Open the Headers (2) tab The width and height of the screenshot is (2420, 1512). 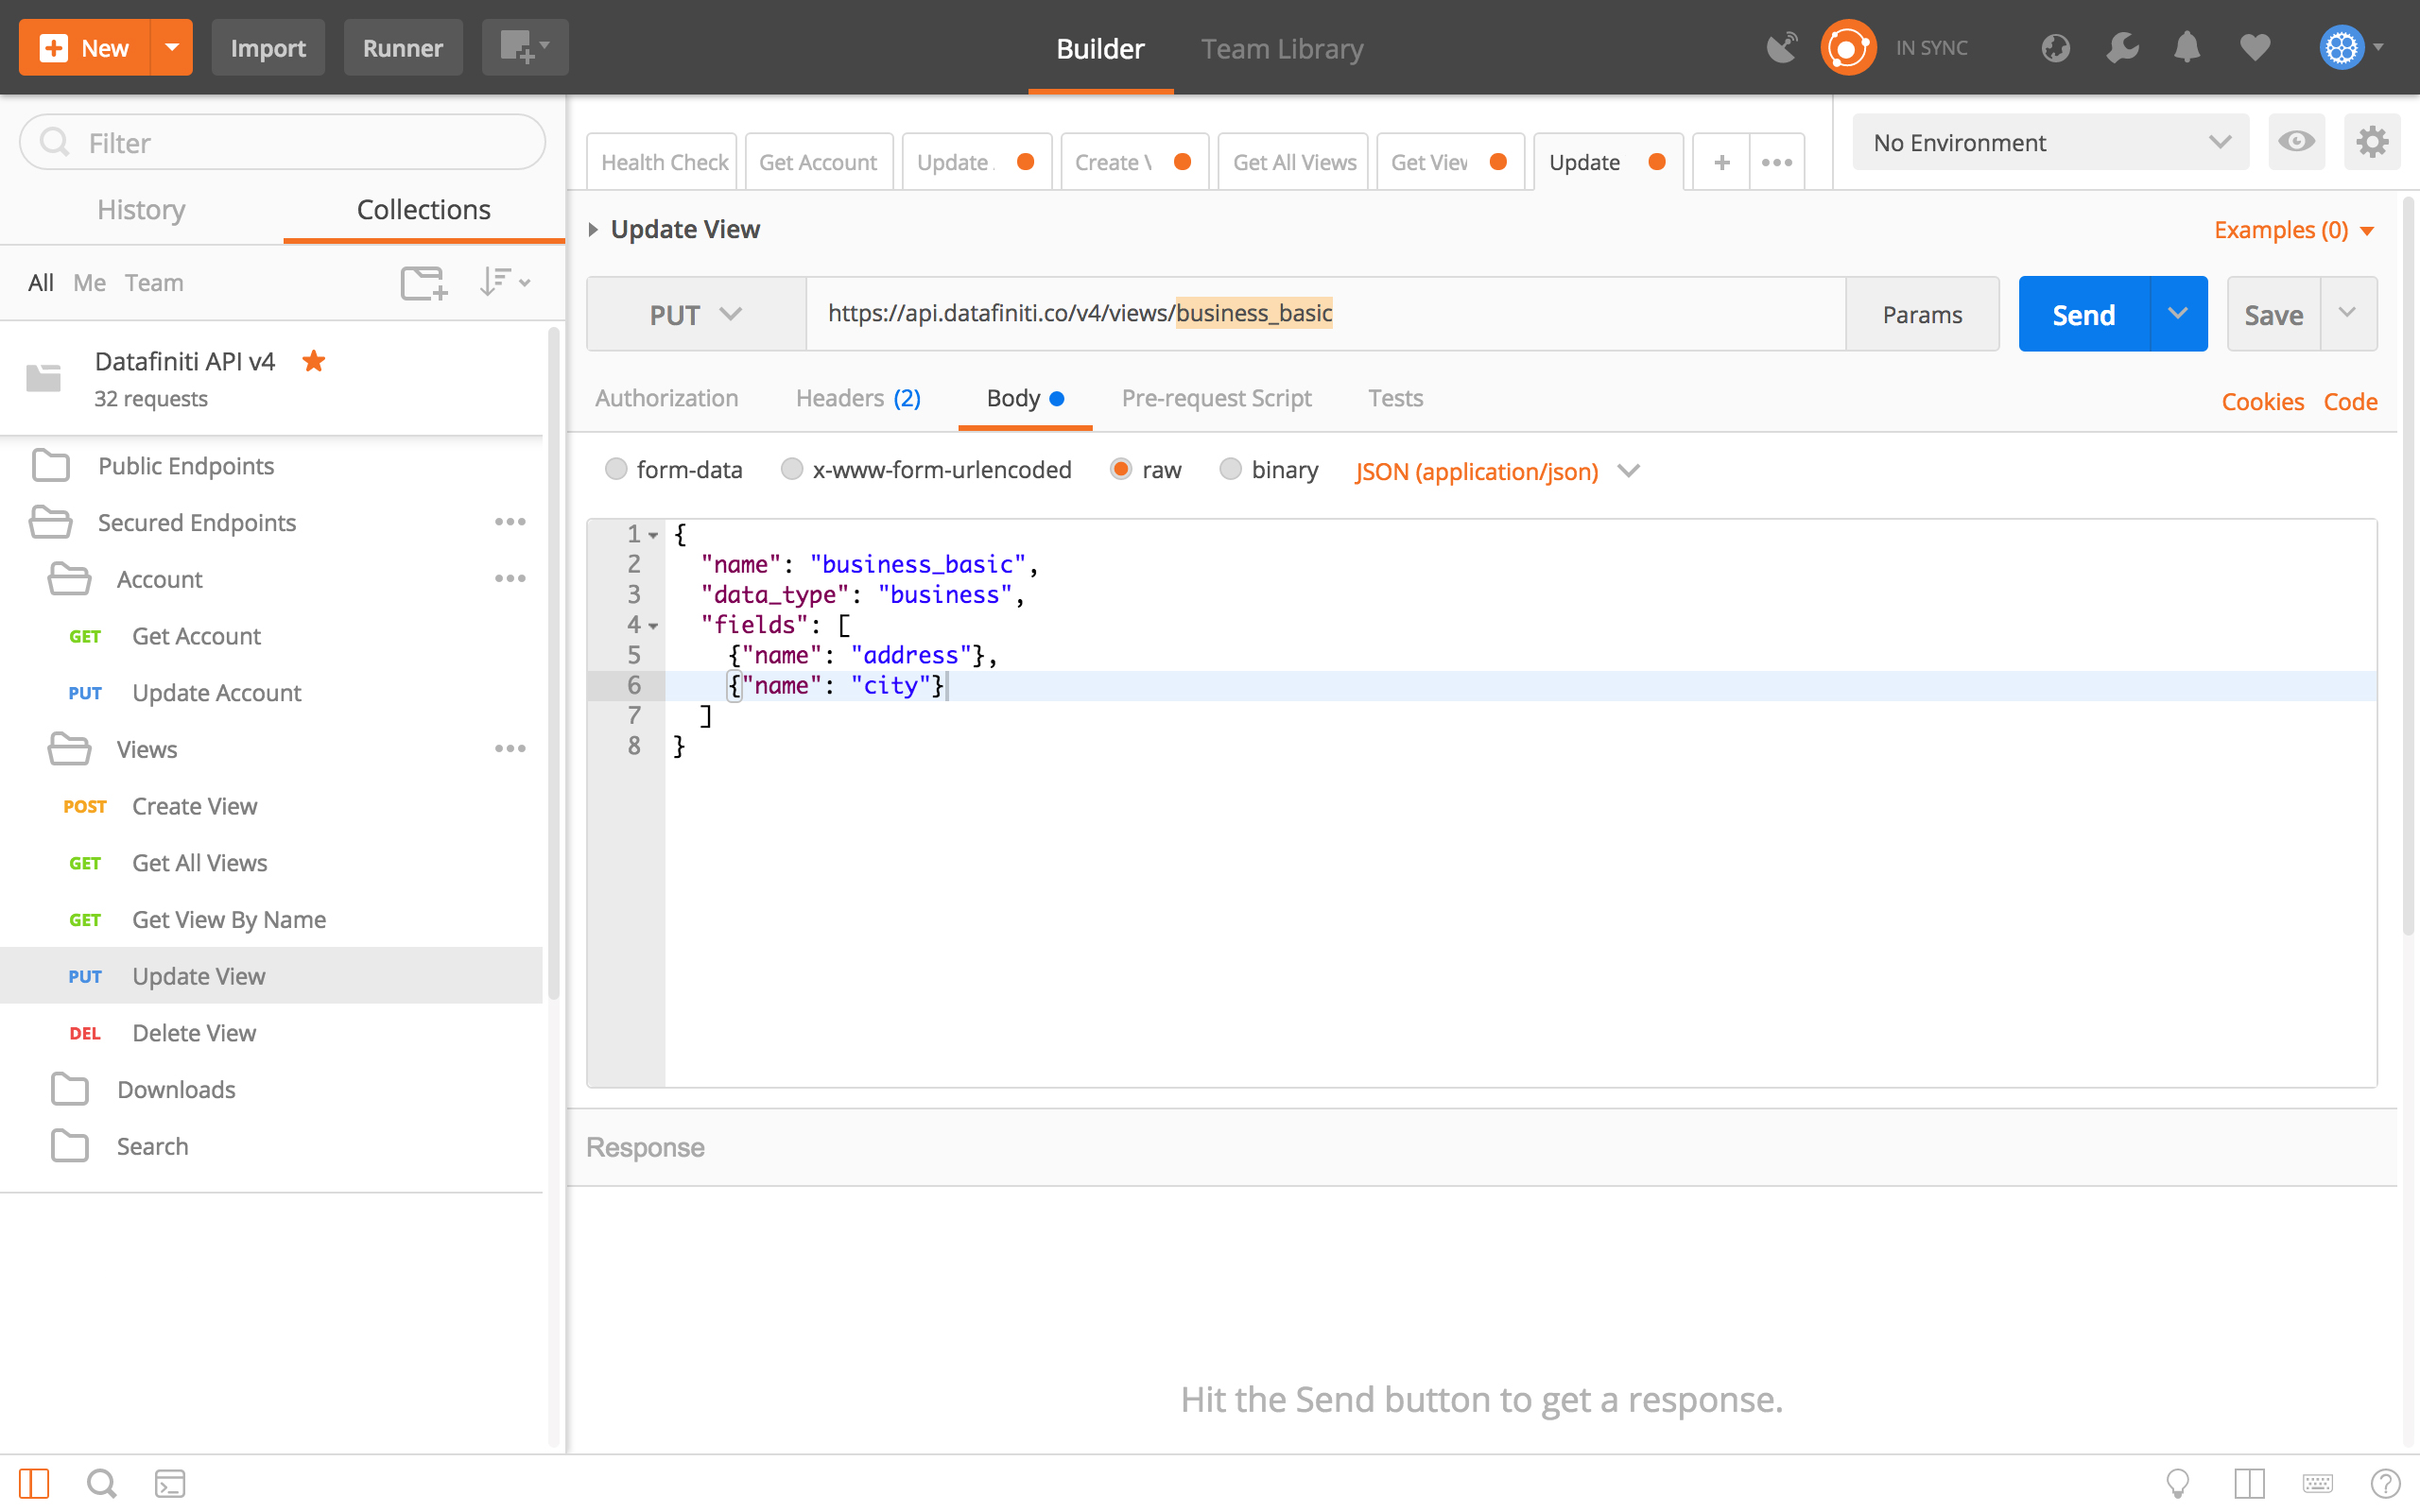pyautogui.click(x=858, y=398)
